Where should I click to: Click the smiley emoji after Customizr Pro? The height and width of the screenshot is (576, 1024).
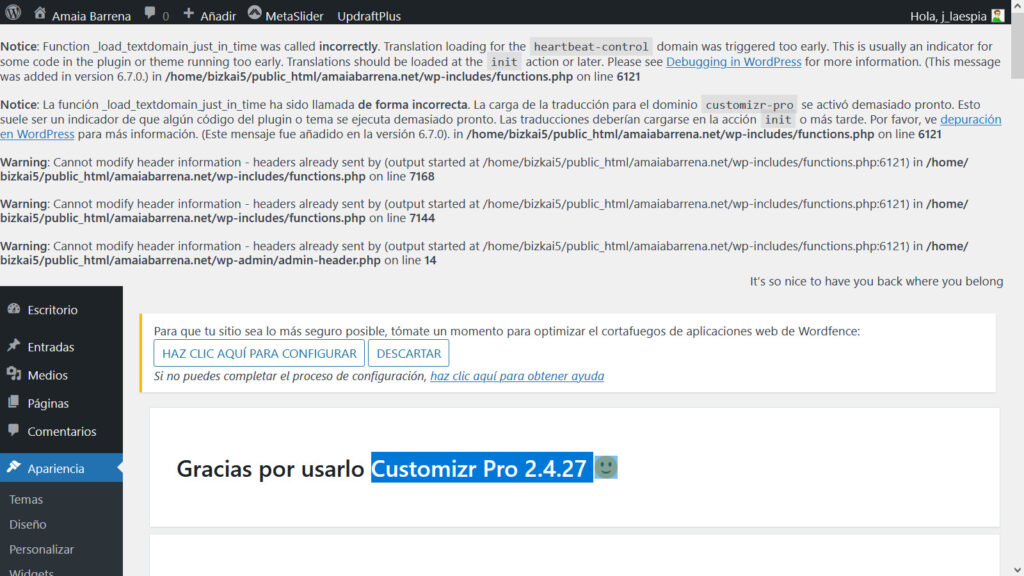click(605, 467)
